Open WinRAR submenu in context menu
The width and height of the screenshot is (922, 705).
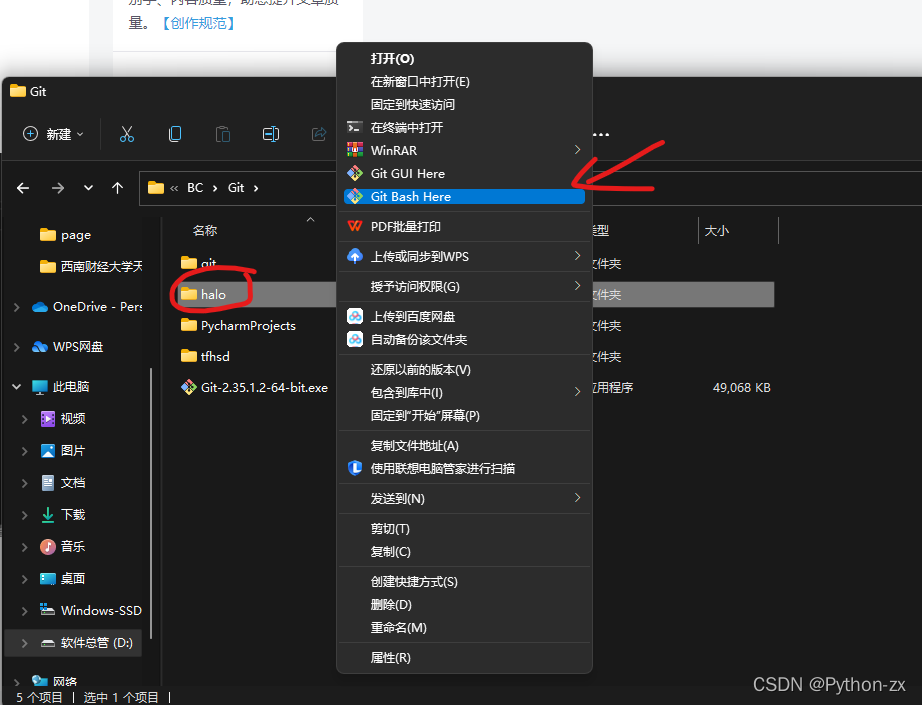coord(464,151)
